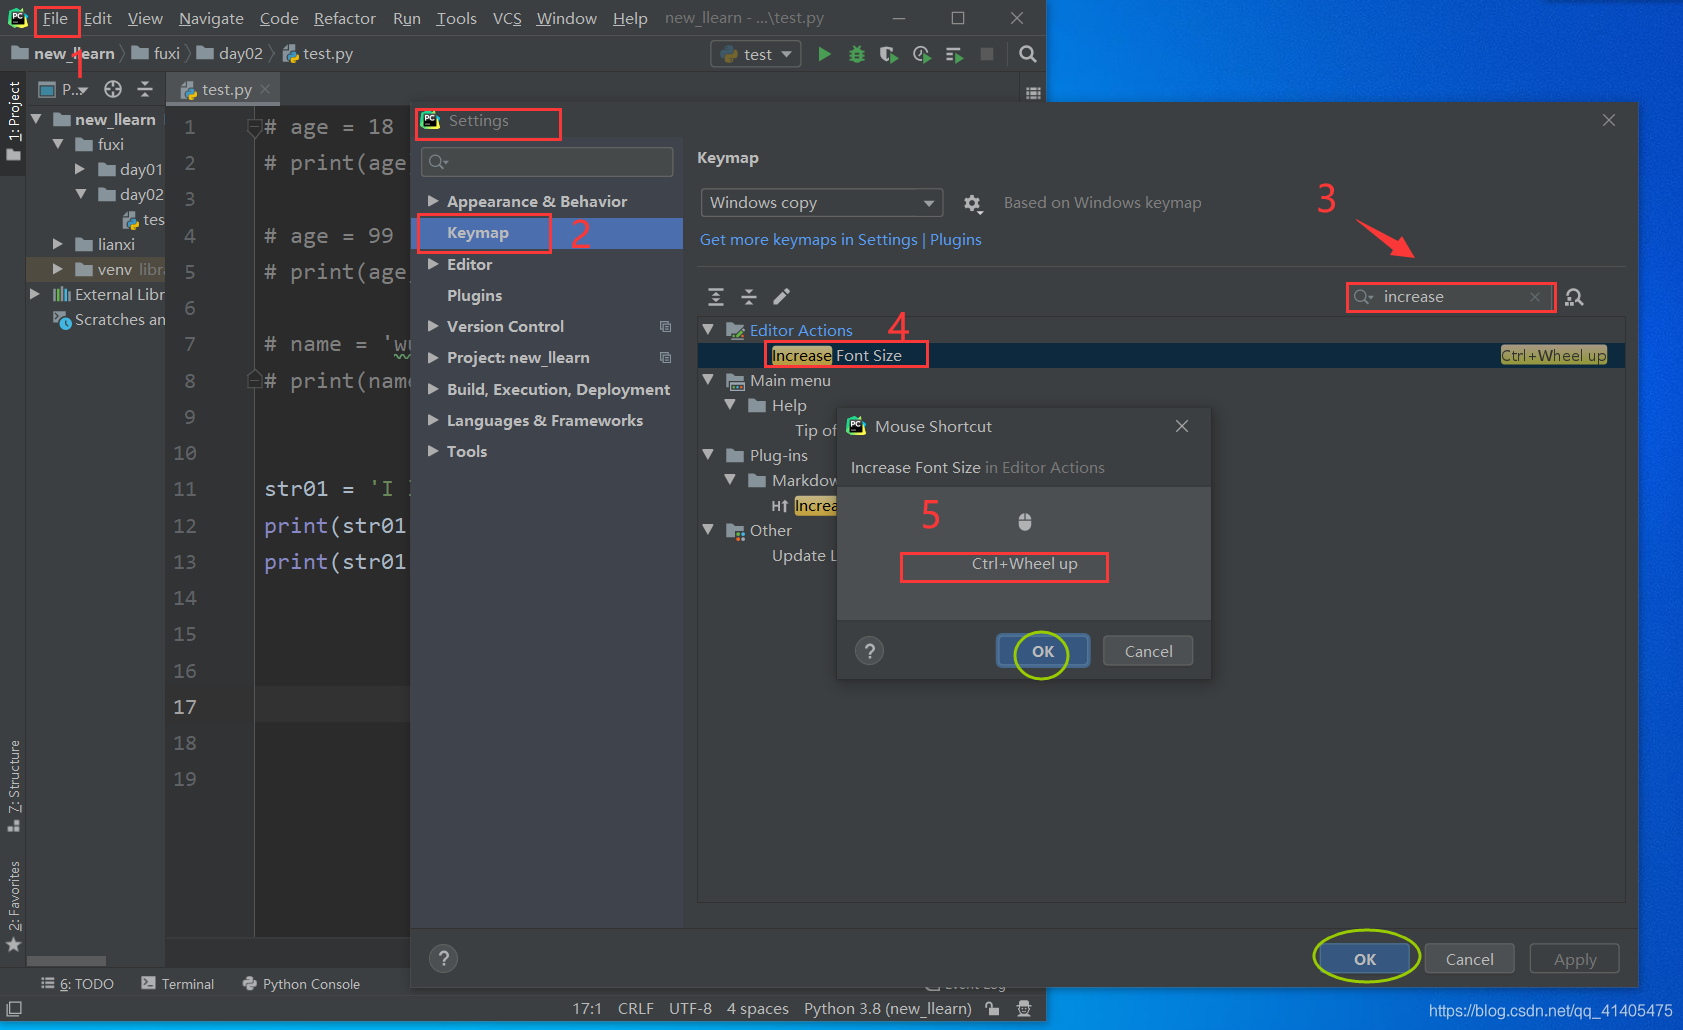
Task: Click the Profile run icon in the toolbar
Action: pos(921,54)
